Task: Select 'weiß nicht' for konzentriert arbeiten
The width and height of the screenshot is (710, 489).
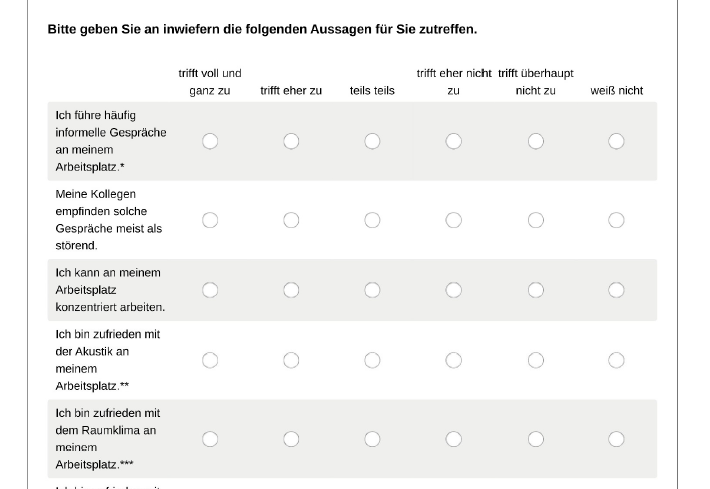Action: [x=616, y=290]
